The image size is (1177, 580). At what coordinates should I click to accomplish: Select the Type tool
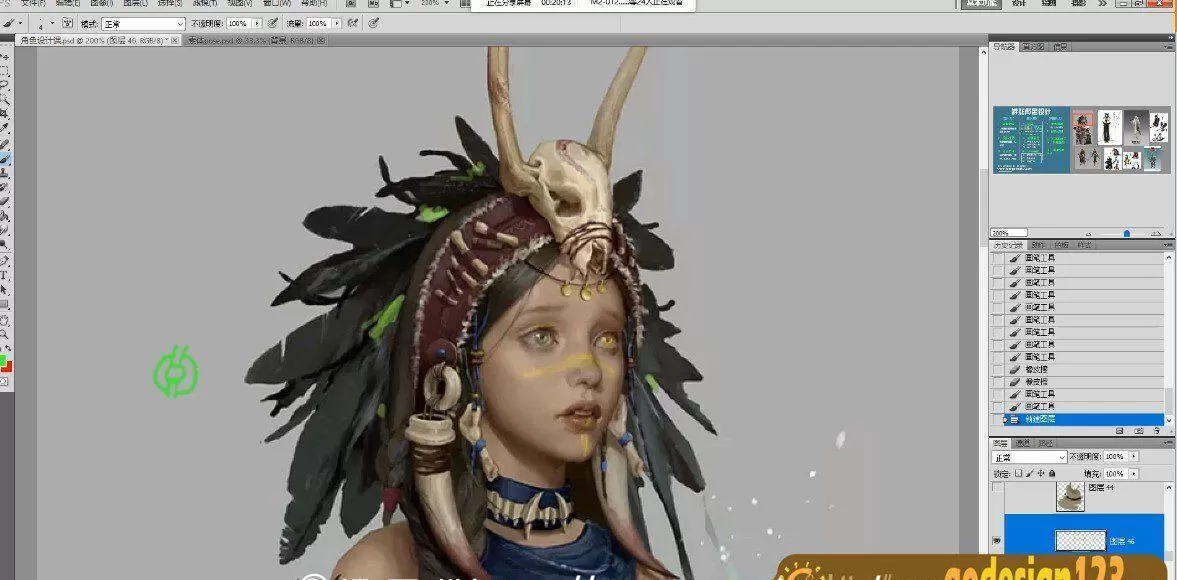click(5, 274)
